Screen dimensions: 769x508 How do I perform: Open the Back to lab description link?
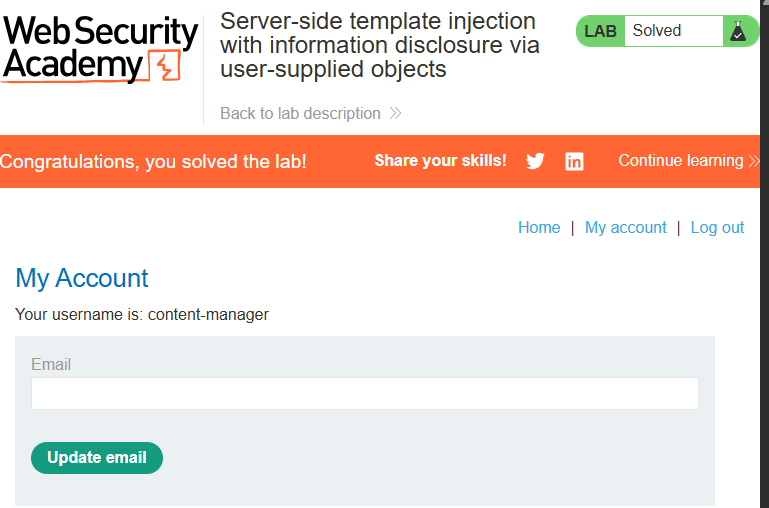coord(300,113)
